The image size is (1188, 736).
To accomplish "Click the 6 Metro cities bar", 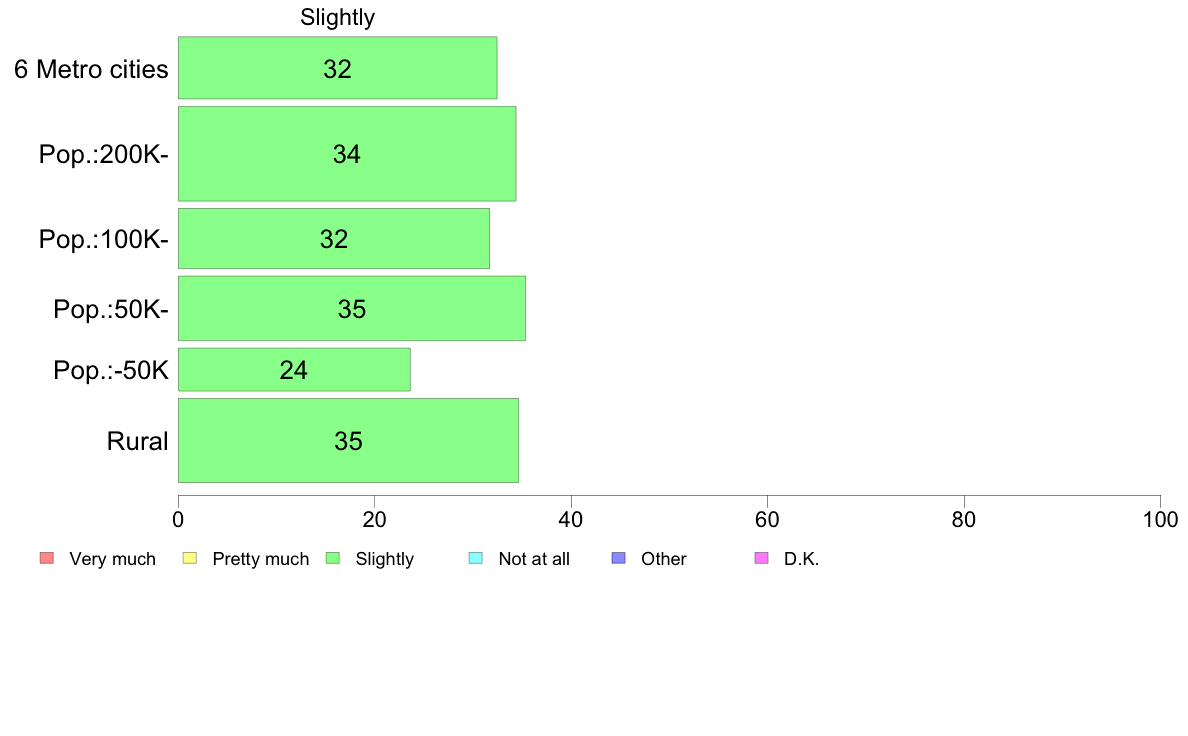I will click(337, 68).
